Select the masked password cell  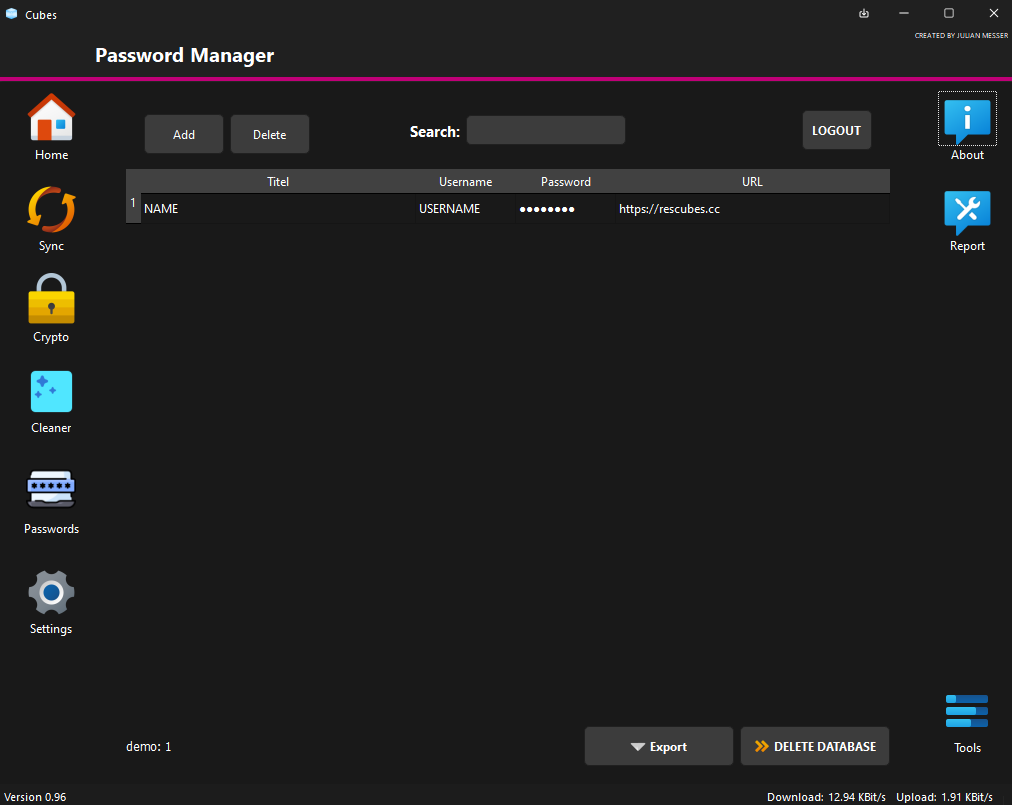tap(565, 209)
